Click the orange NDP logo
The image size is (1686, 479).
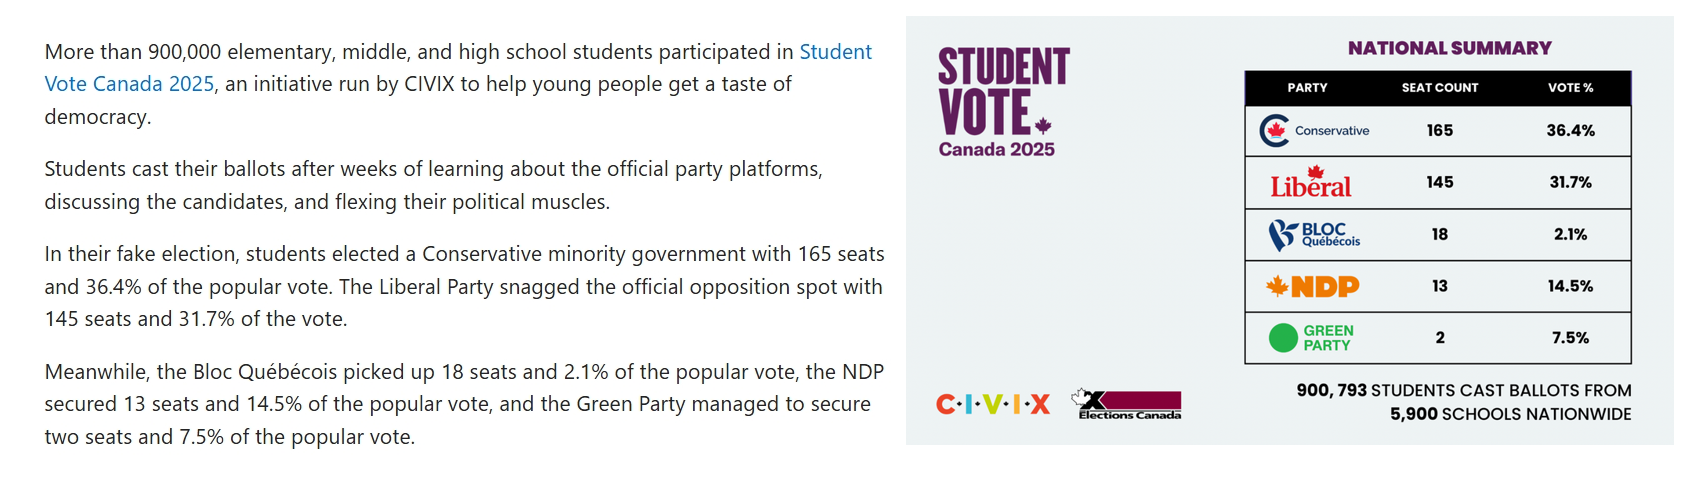pos(1312,287)
